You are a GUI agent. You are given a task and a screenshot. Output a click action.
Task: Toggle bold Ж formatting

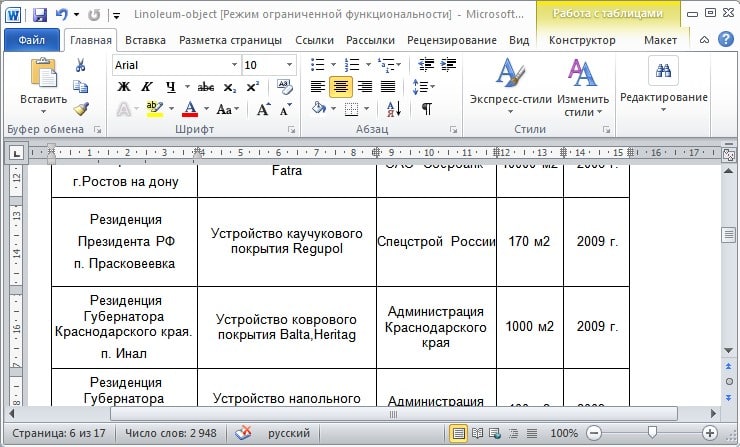coord(124,87)
